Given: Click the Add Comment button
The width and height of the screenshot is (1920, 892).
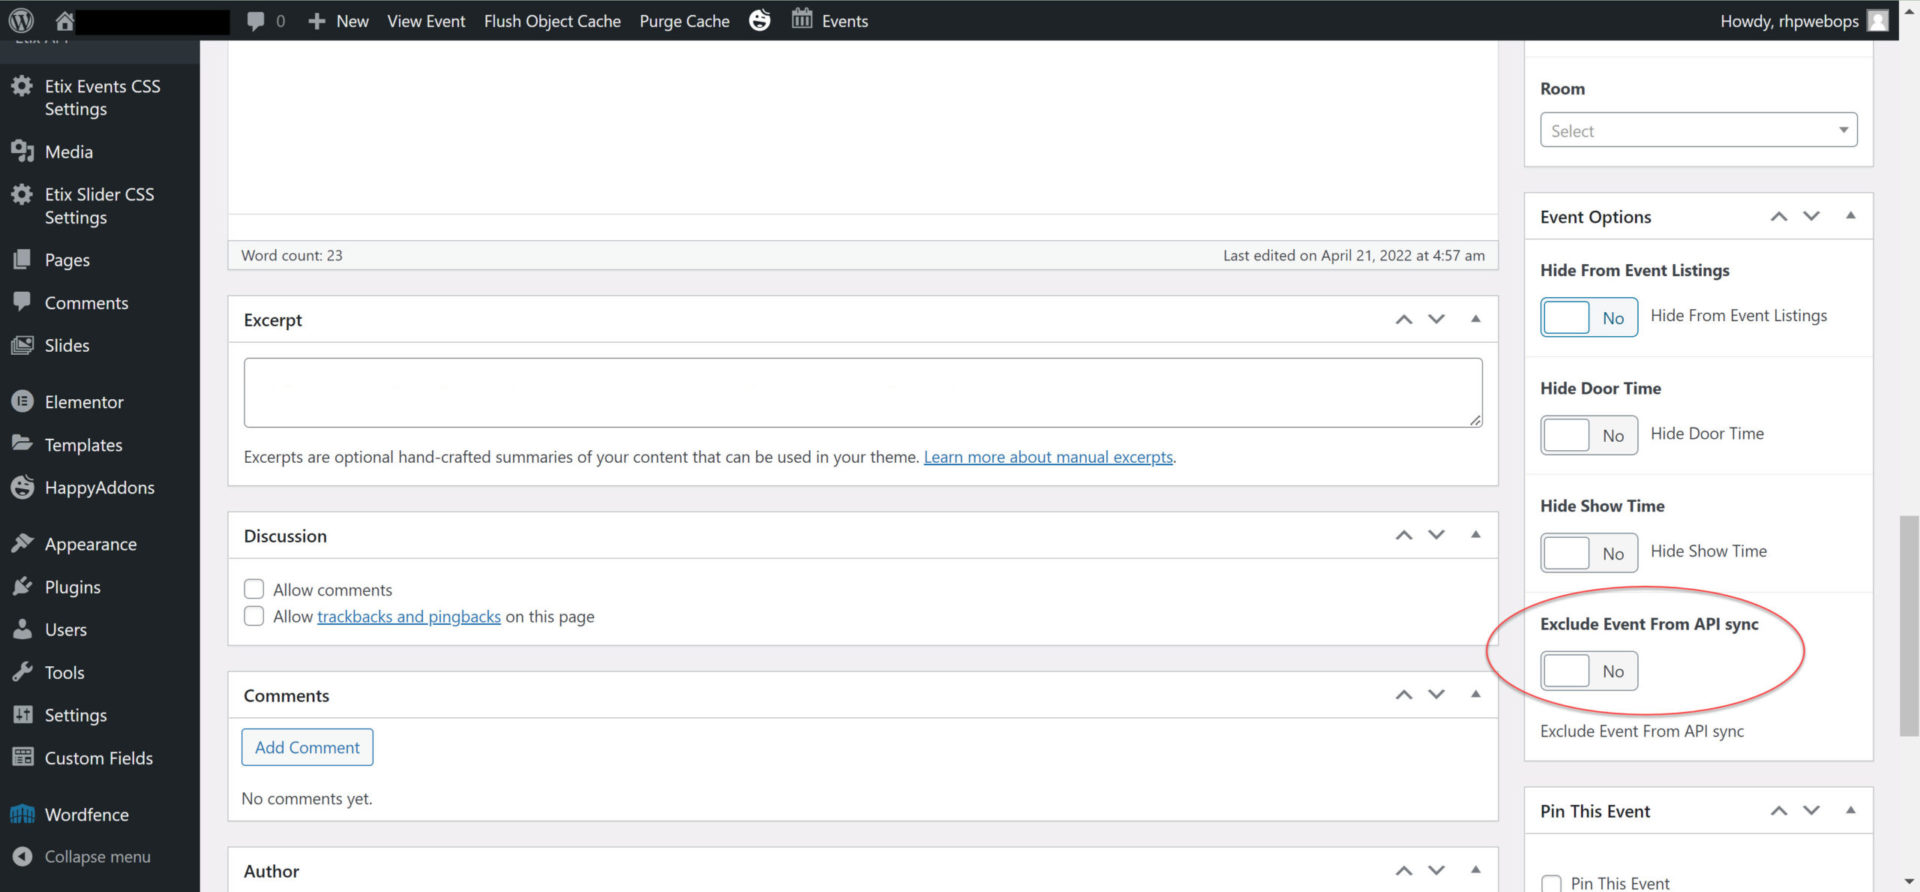Looking at the screenshot, I should (307, 747).
